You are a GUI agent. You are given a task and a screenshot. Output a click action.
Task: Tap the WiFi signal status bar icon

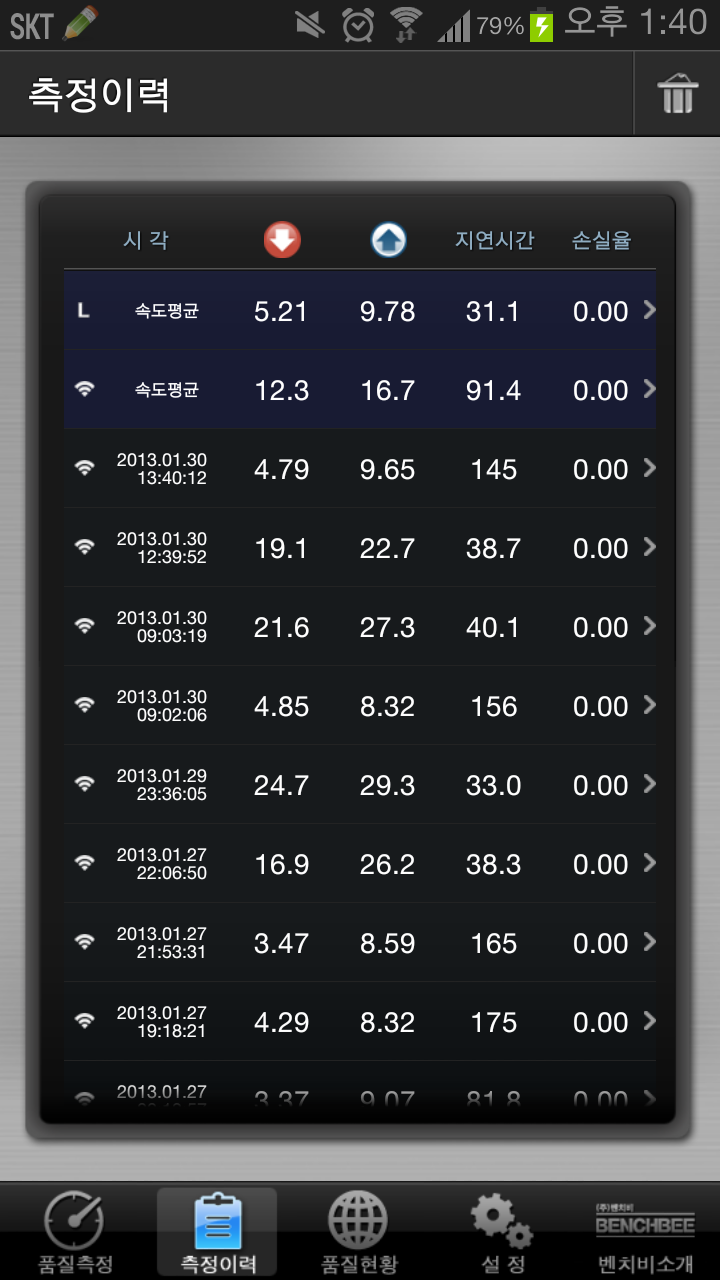click(x=406, y=24)
